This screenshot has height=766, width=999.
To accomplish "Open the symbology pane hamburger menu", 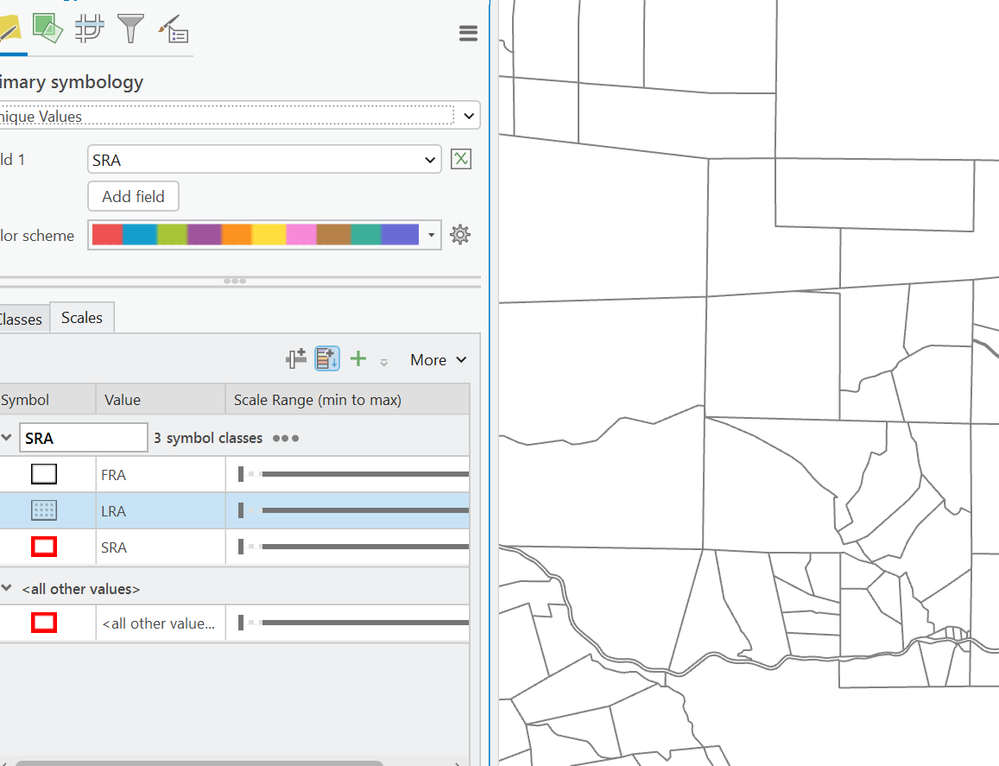I will [x=468, y=32].
